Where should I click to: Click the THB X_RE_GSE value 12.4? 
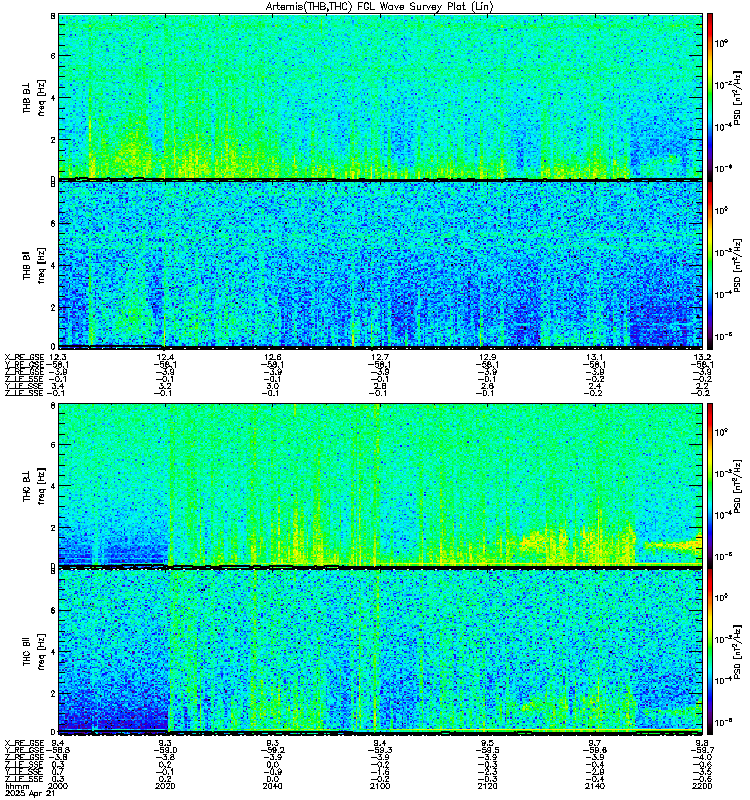tap(165, 357)
